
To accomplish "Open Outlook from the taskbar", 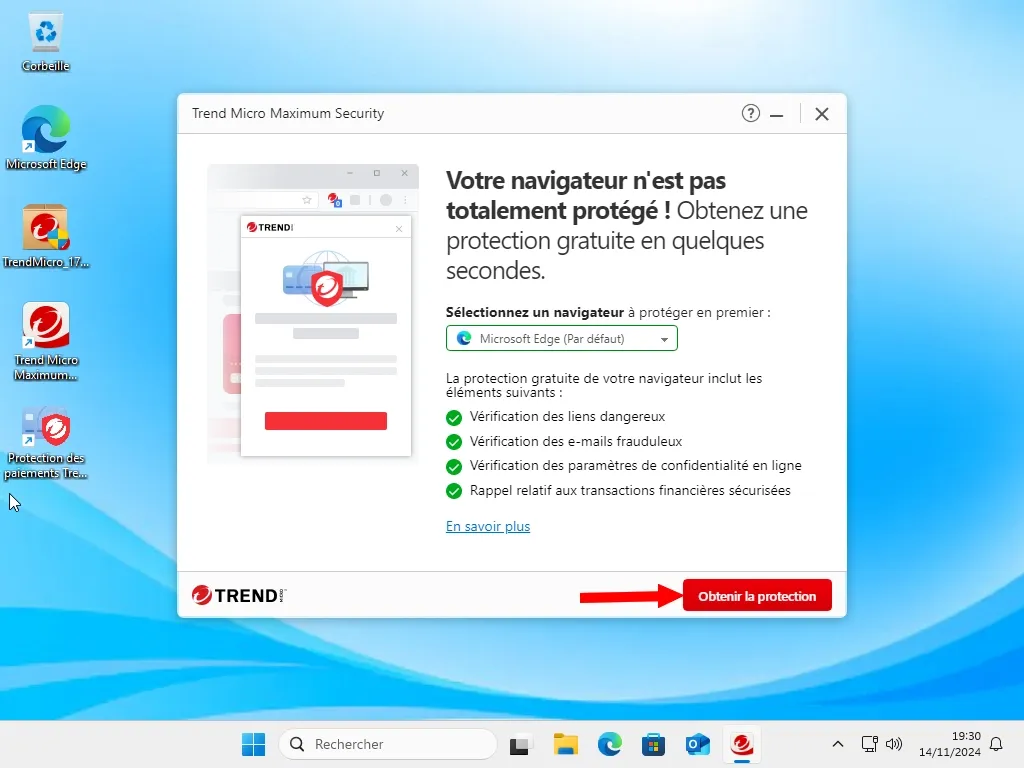I will (x=697, y=744).
